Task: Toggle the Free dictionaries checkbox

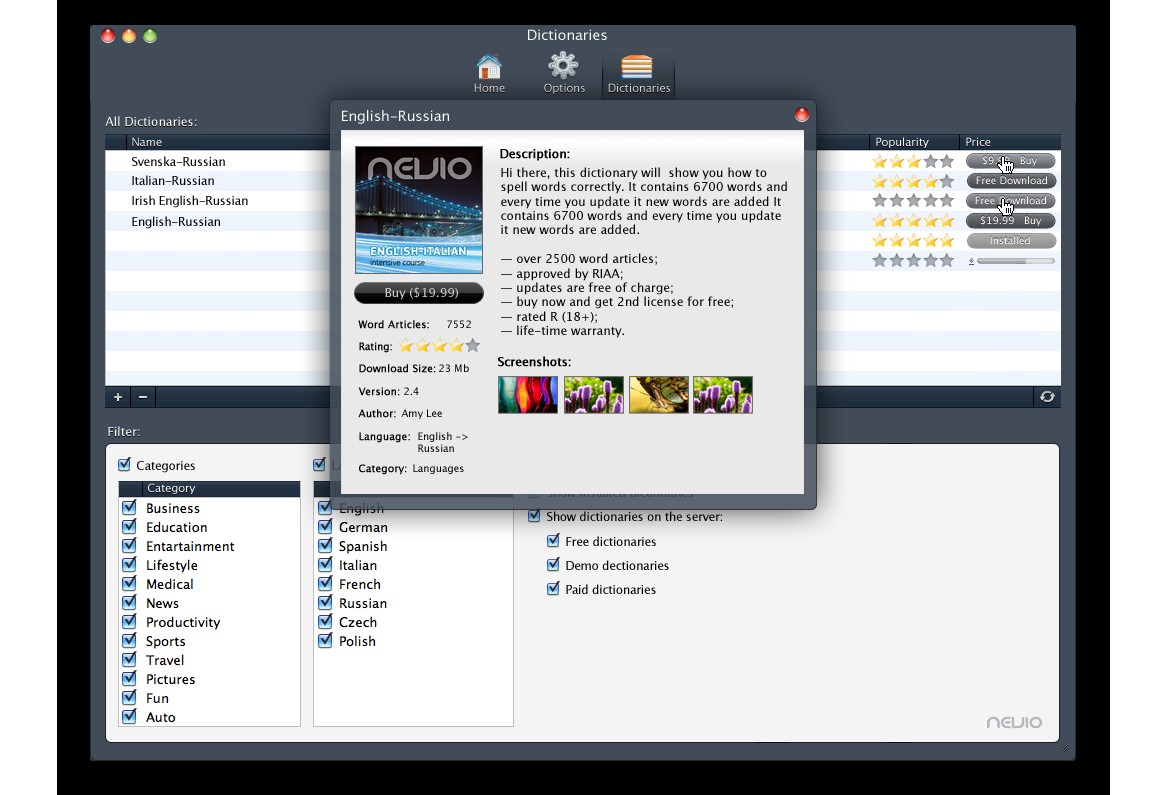Action: tap(553, 540)
